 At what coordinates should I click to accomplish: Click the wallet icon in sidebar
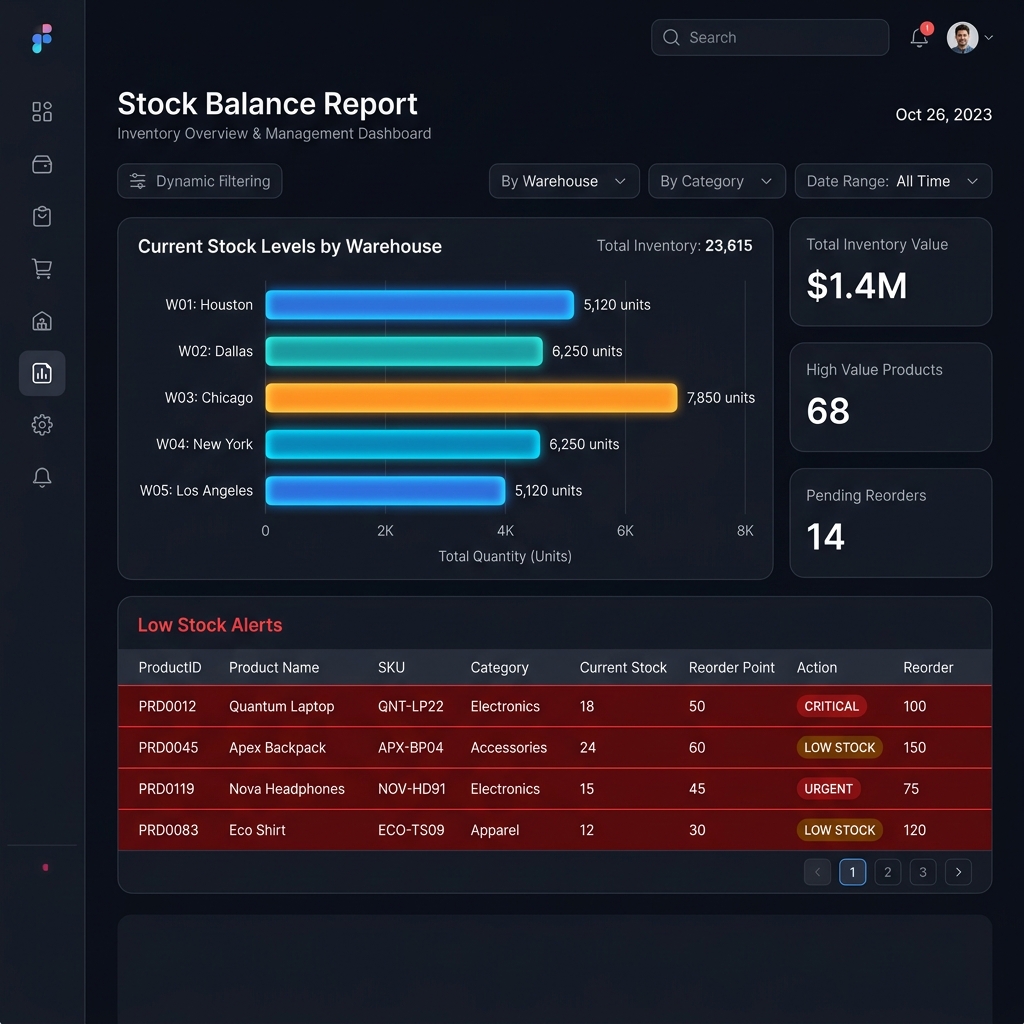coord(42,164)
